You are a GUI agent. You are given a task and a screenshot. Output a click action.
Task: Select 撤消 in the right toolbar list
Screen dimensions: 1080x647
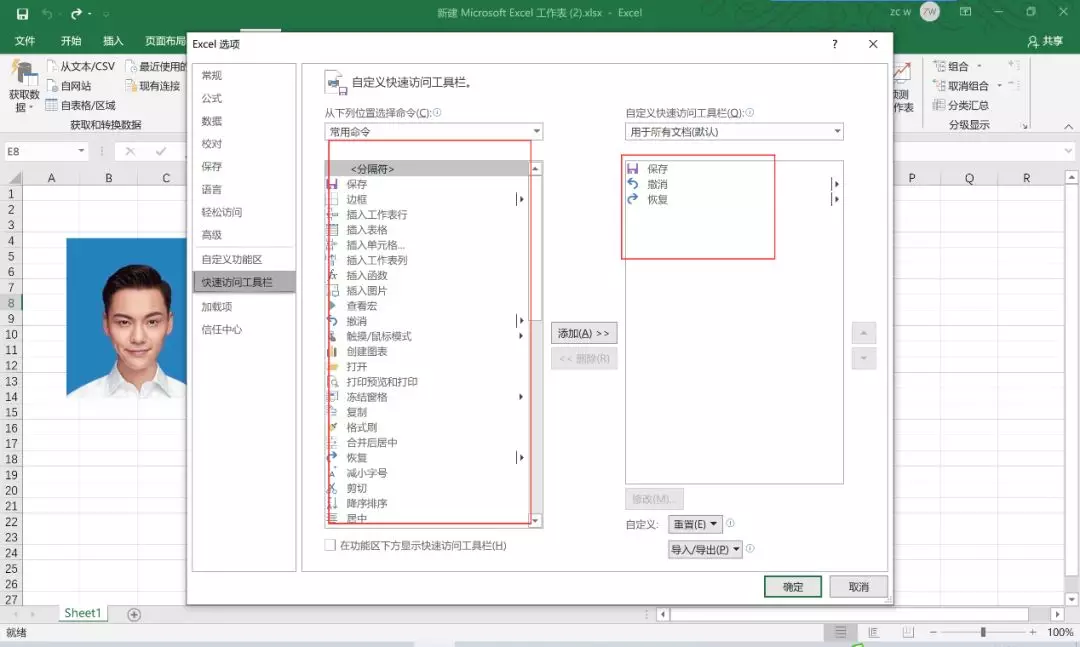coord(734,184)
